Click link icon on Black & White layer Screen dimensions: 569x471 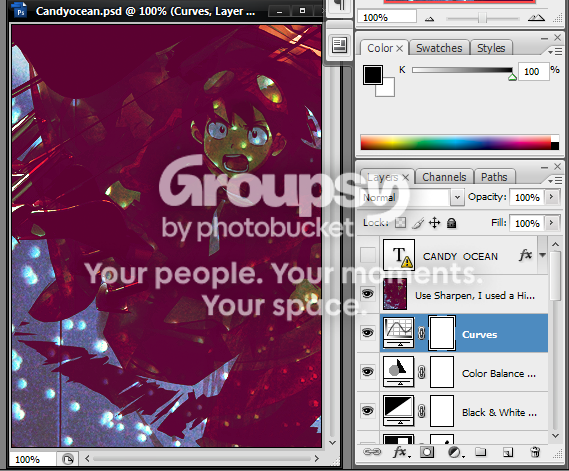[421, 411]
